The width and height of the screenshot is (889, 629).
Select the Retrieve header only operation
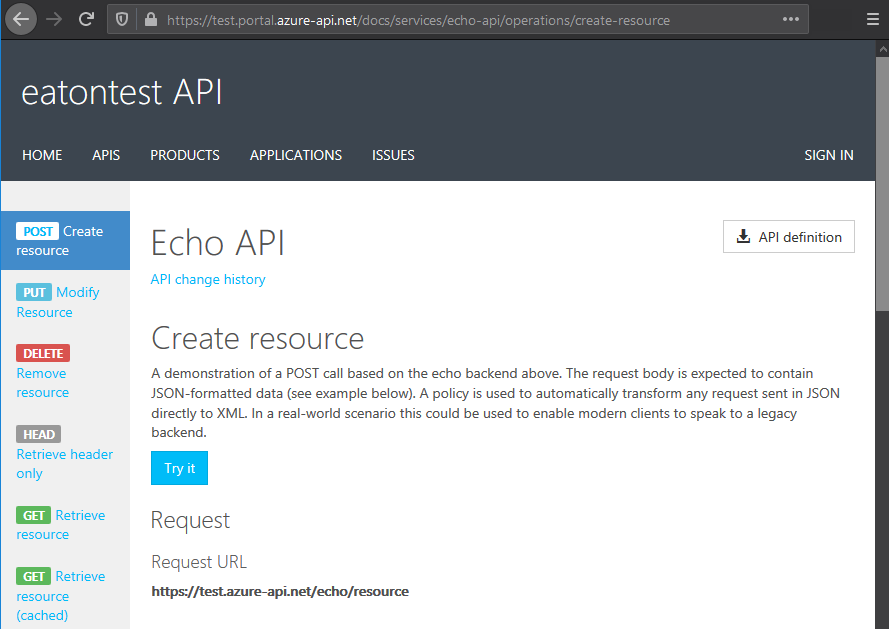pyautogui.click(x=65, y=464)
